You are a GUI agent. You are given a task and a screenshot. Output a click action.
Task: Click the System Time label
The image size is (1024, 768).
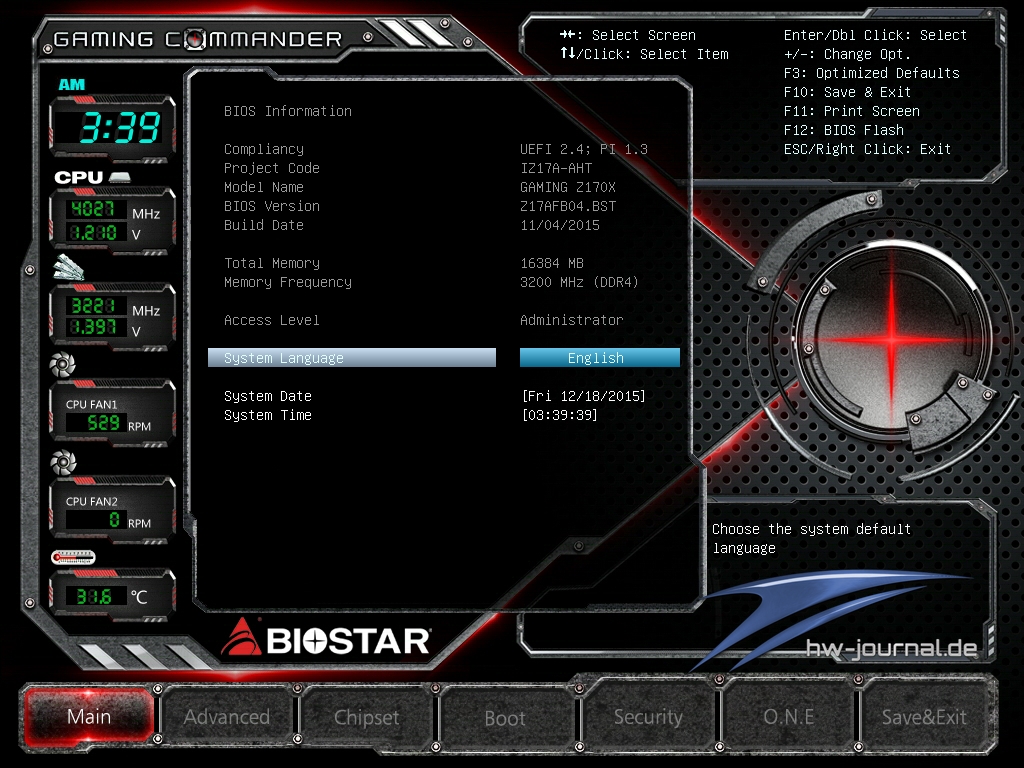268,415
